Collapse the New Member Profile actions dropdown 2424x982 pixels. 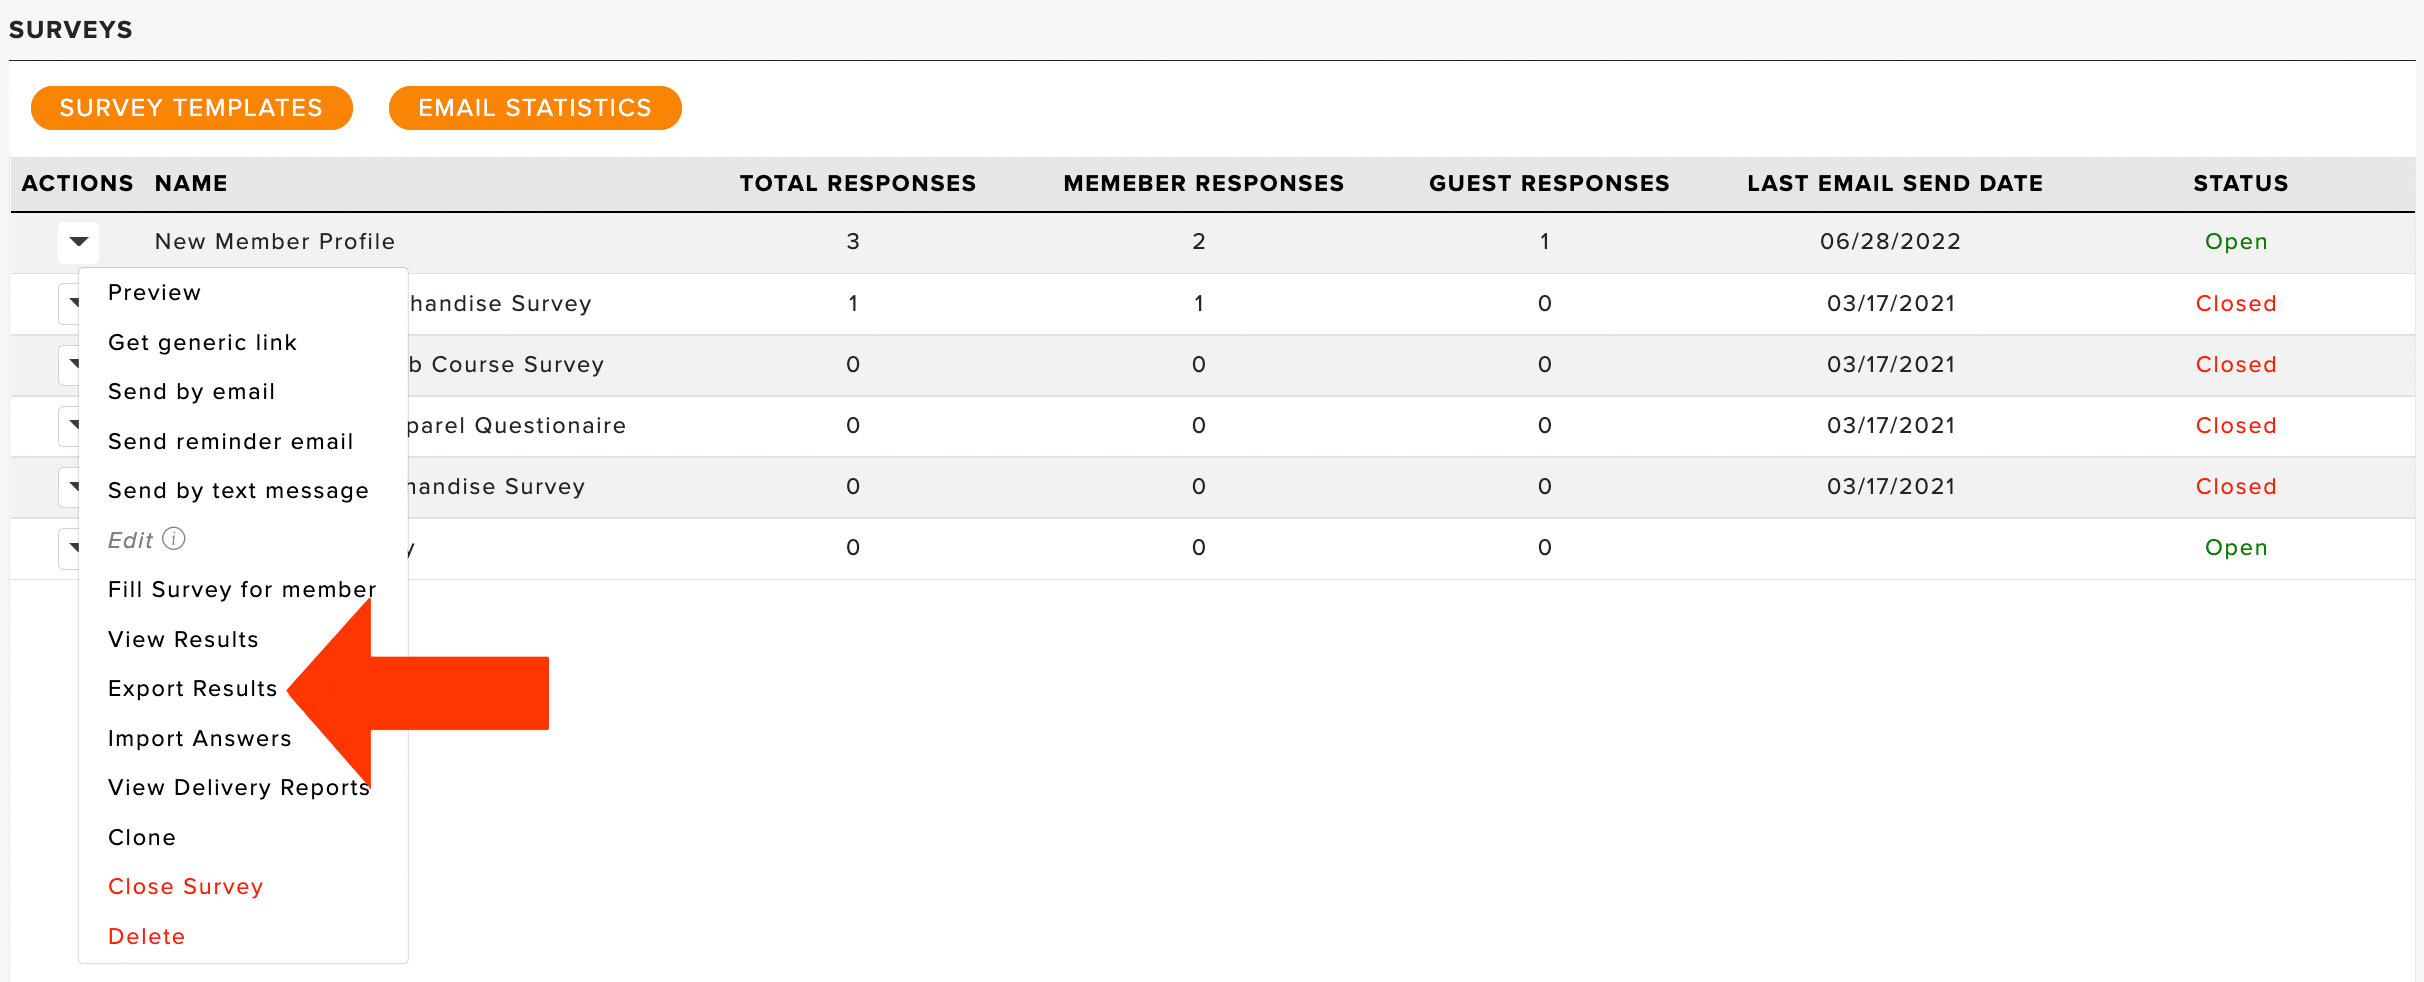[x=79, y=242]
